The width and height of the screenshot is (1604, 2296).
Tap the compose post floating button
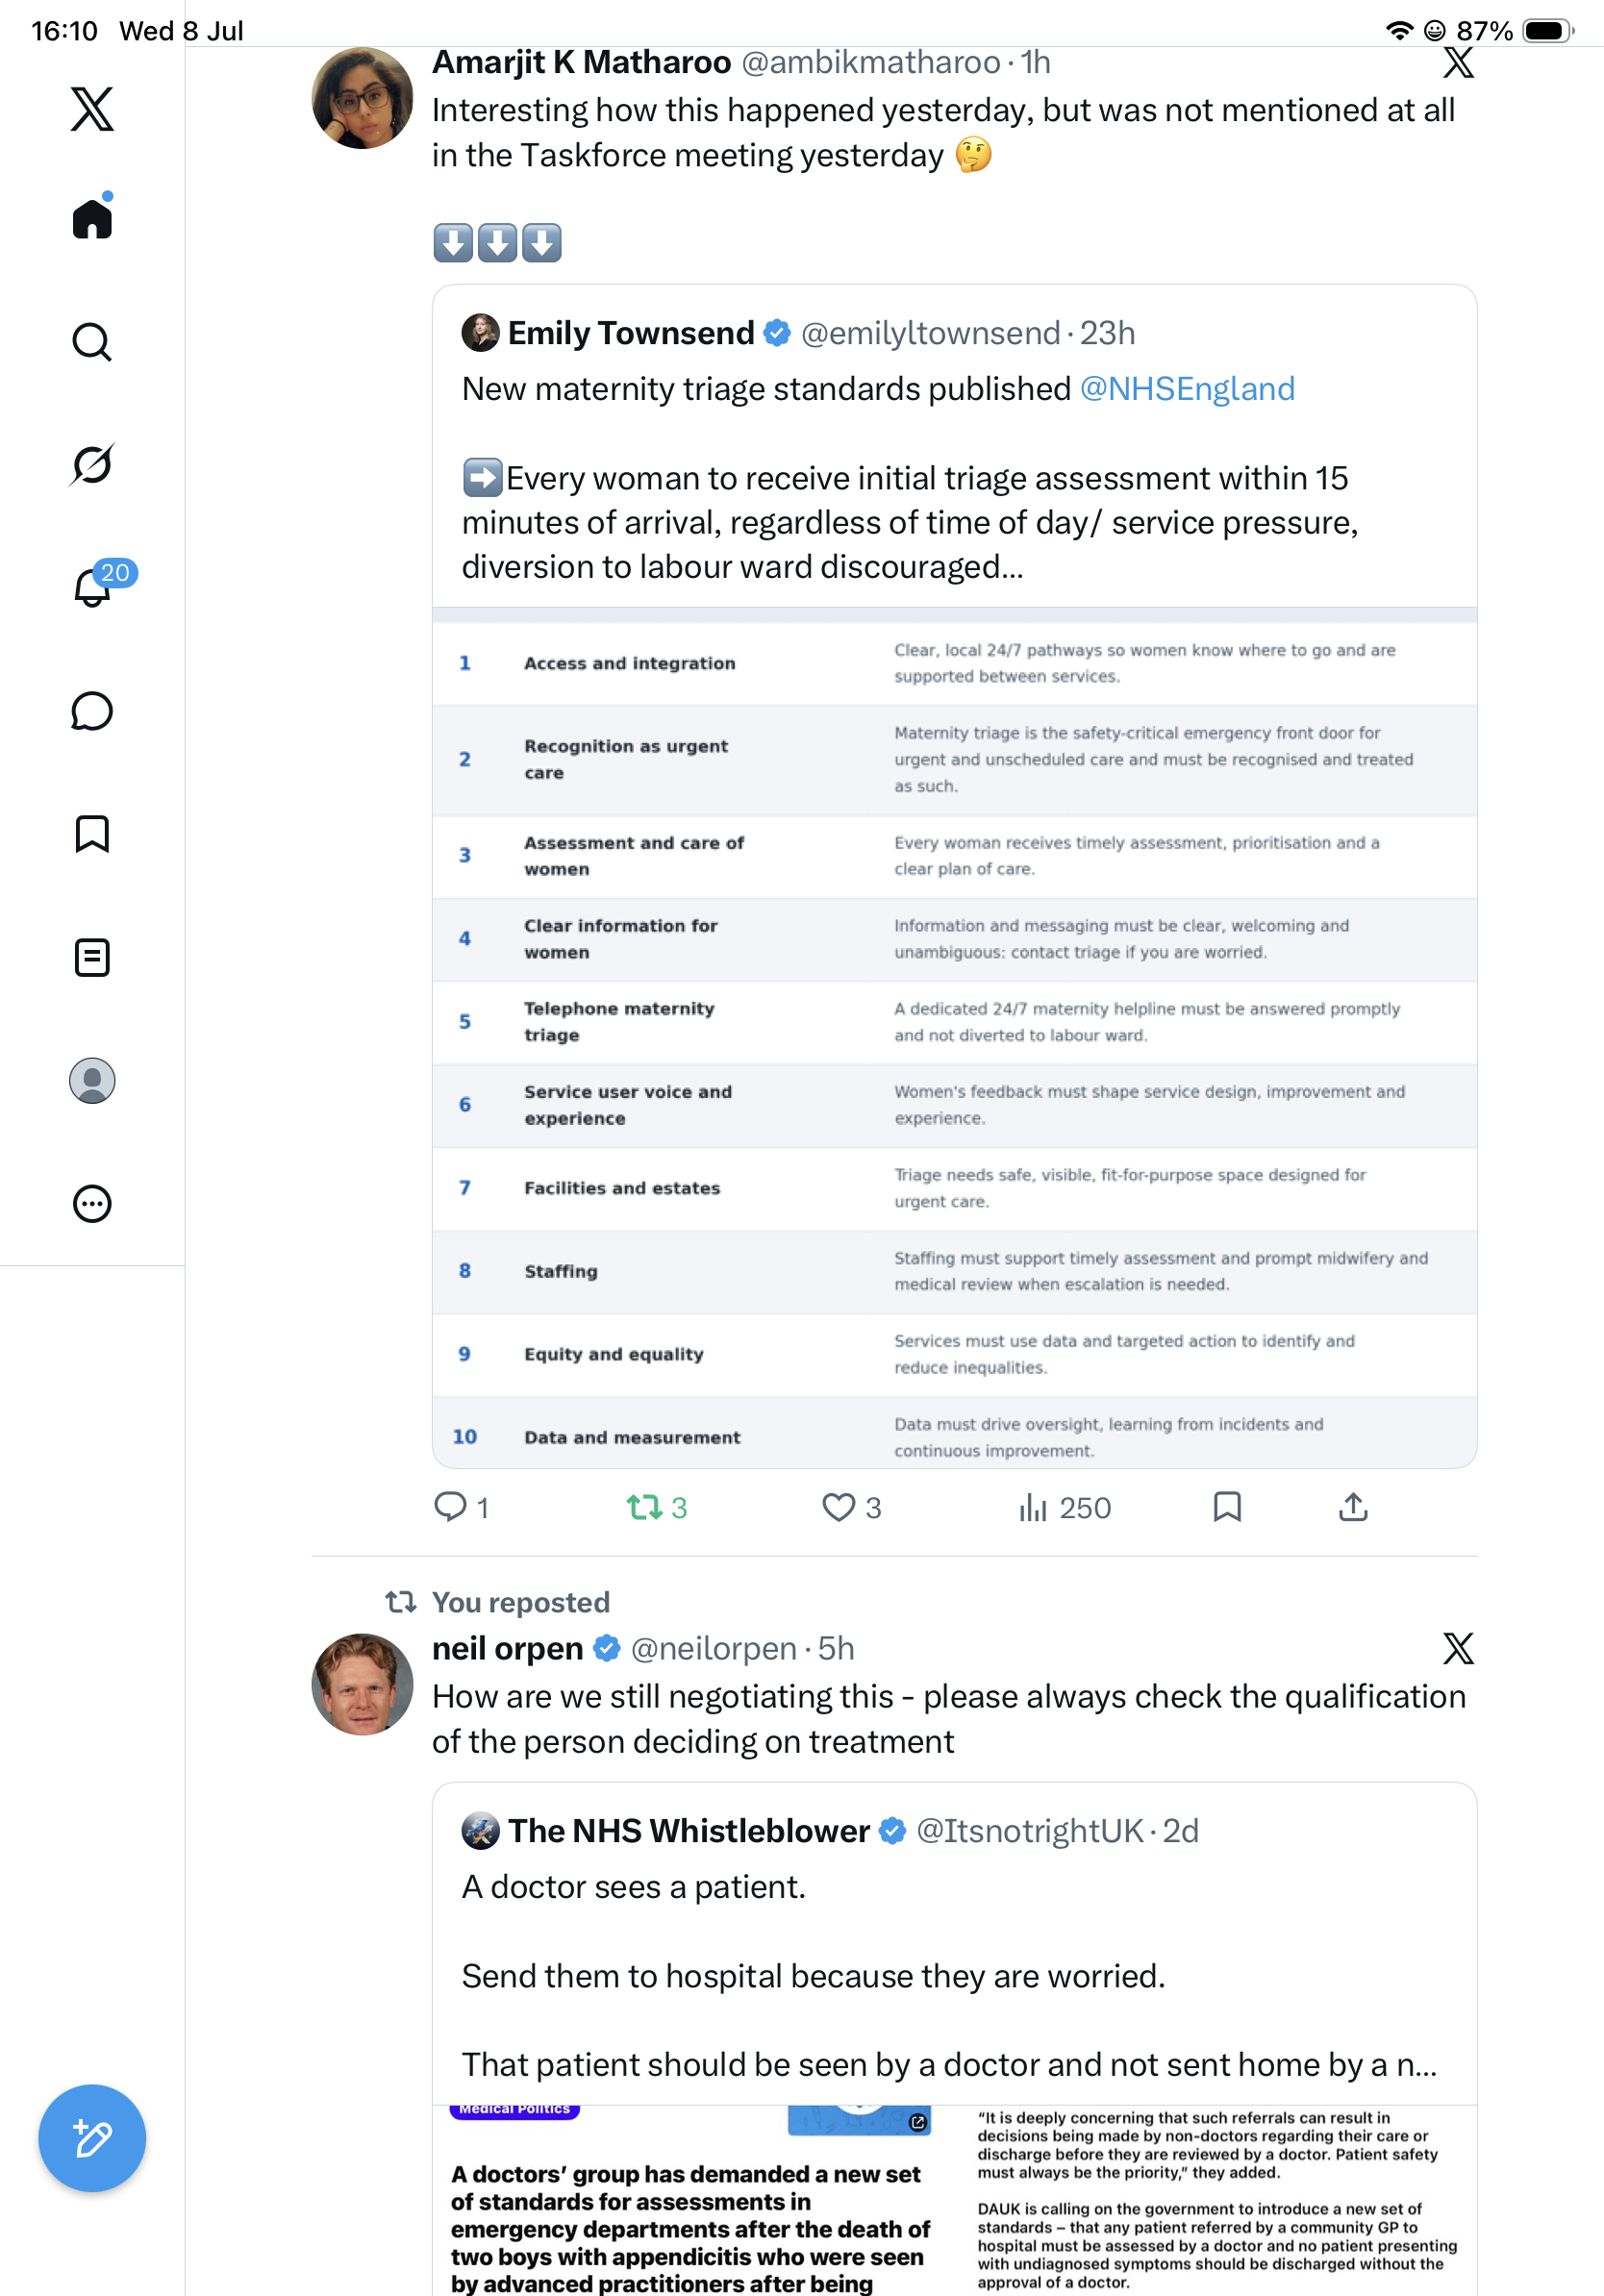coord(92,2138)
